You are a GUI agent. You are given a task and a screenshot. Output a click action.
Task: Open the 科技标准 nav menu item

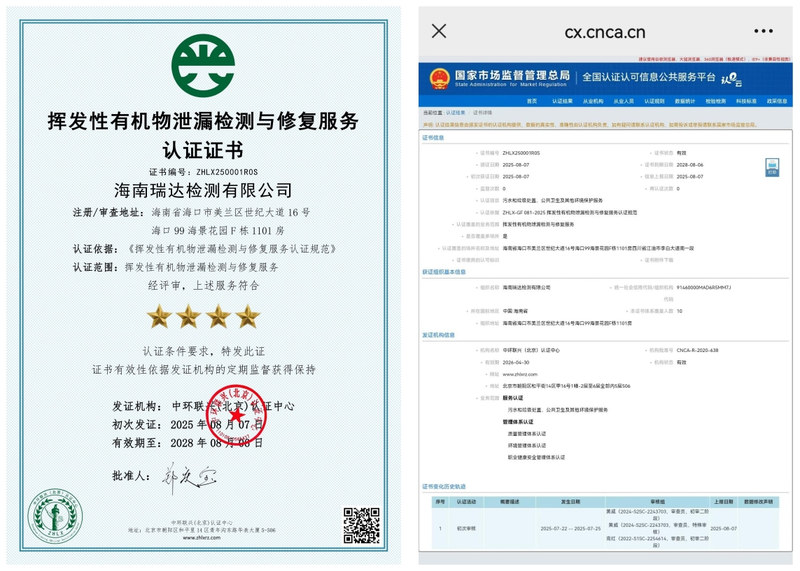746,101
